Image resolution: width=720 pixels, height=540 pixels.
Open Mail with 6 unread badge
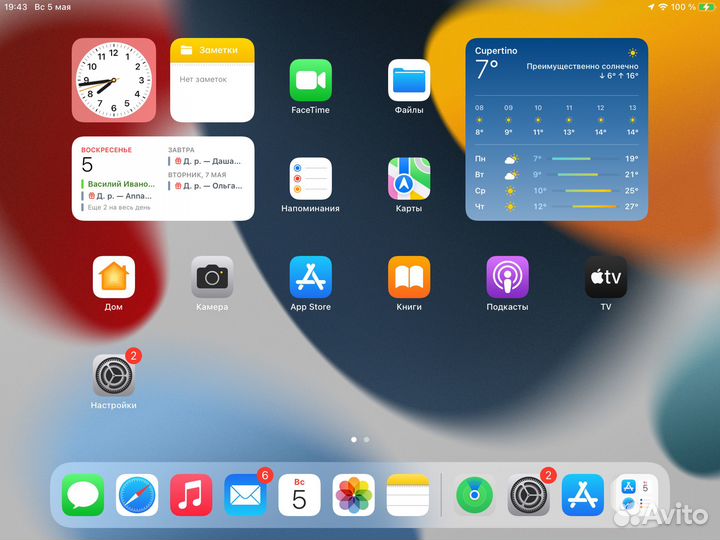click(245, 495)
